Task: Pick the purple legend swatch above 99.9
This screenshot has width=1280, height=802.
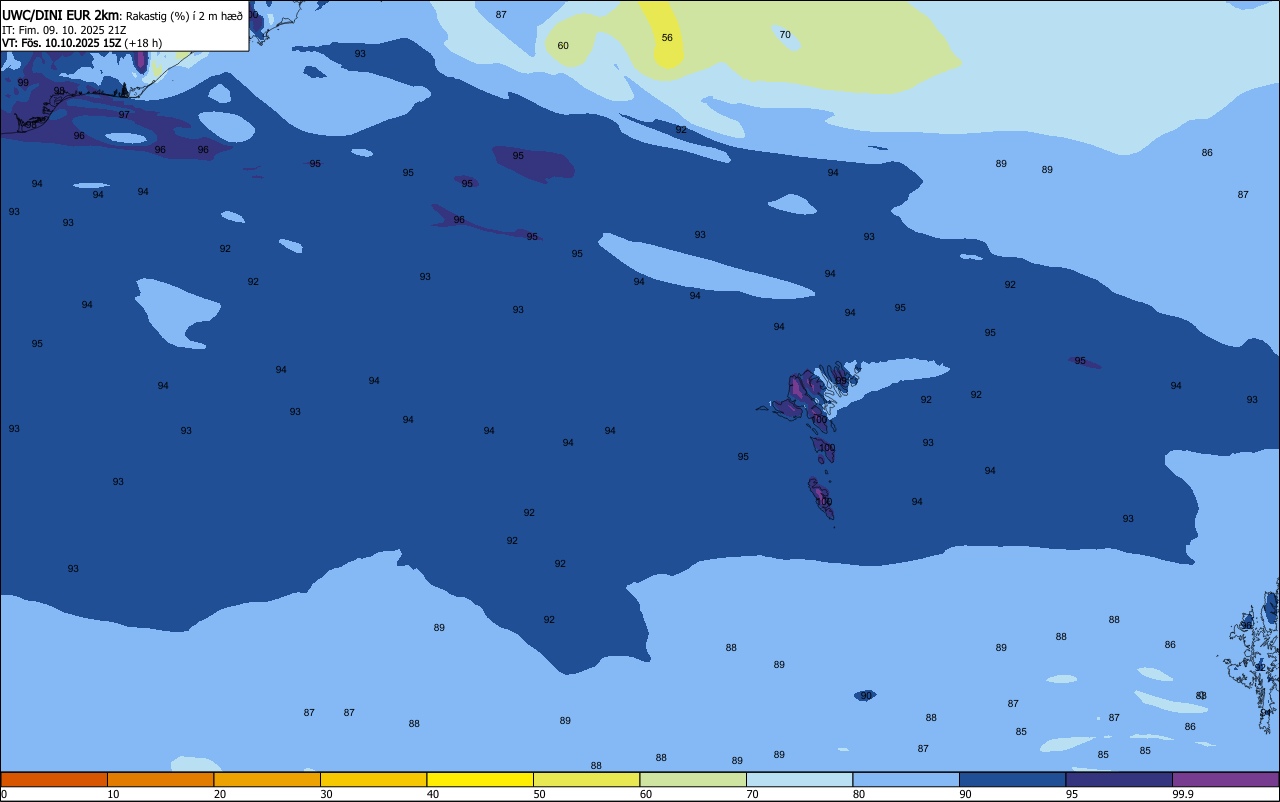Action: (1225, 779)
